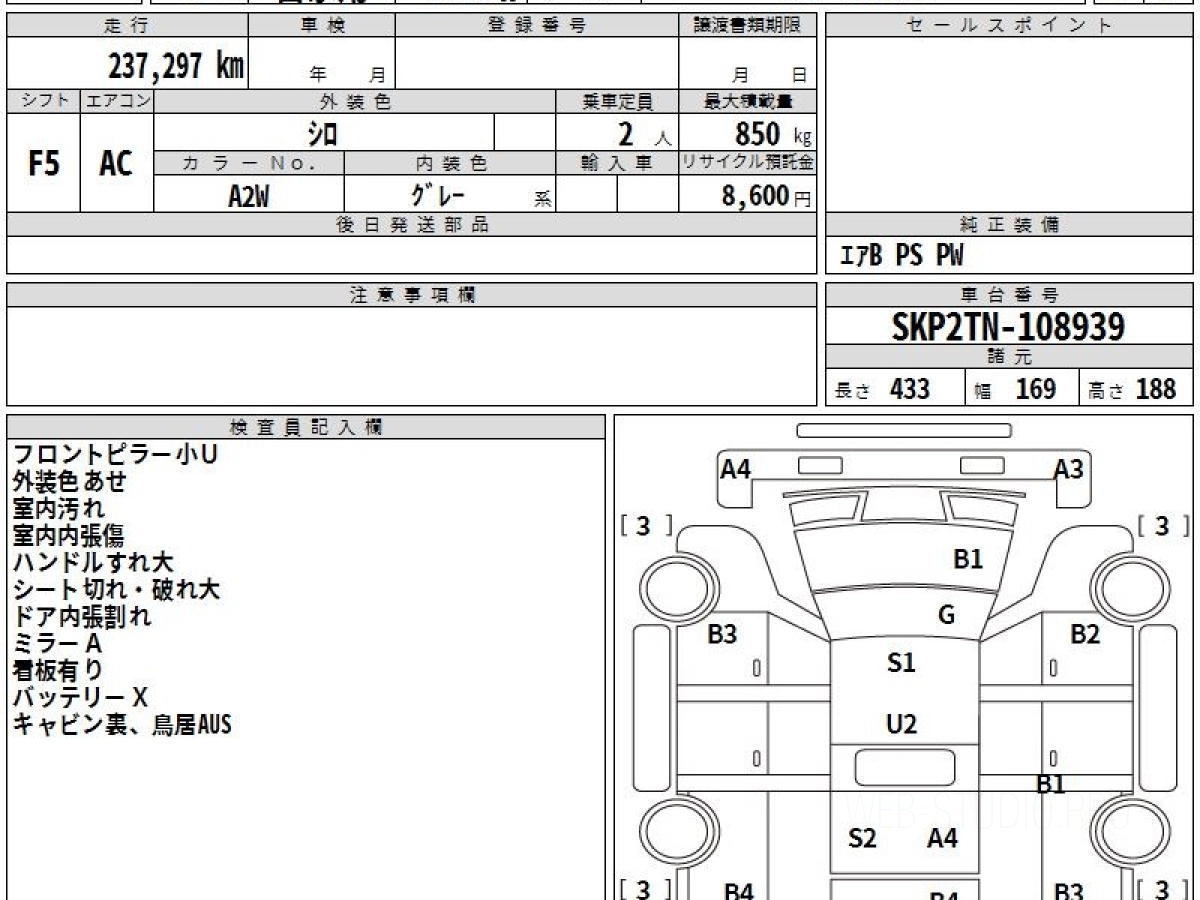Screen dimensions: 1200x900
Task: Select the note ミラーA
Action: click(57, 643)
